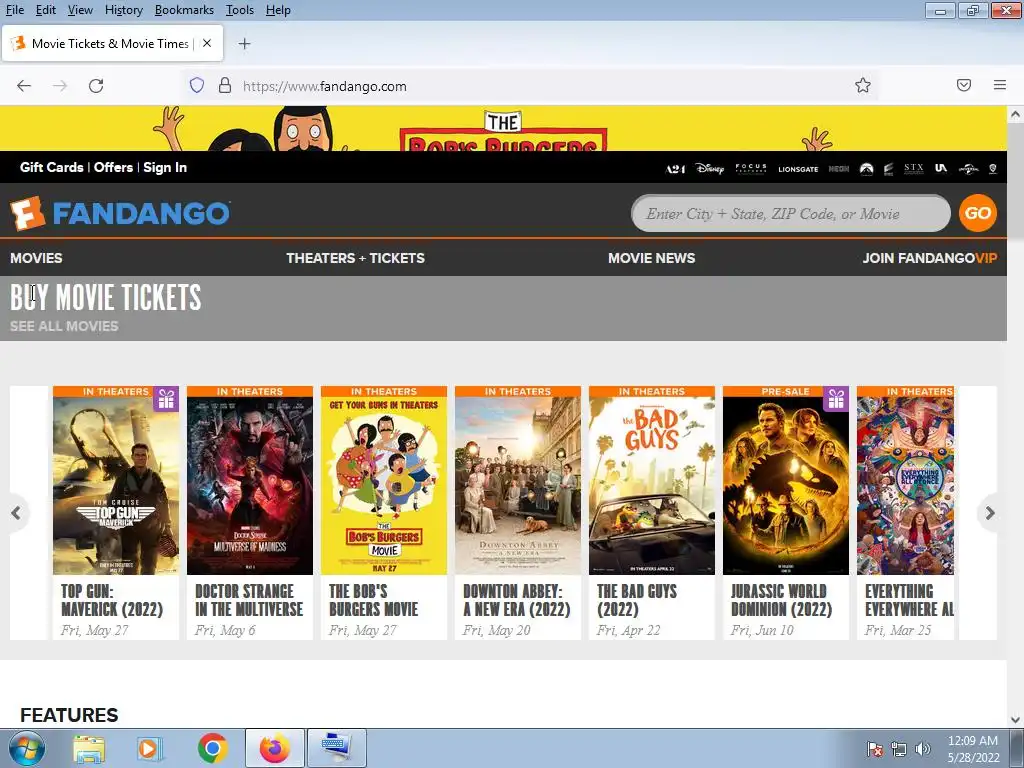This screenshot has height=768, width=1024.
Task: Click gift icon on Jurassic World Dominion poster
Action: point(836,399)
